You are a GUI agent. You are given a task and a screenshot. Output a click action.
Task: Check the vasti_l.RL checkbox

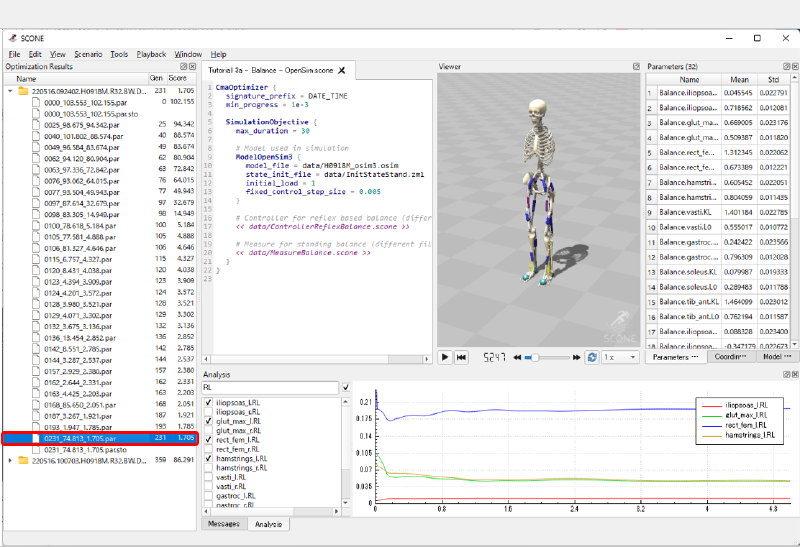208,476
